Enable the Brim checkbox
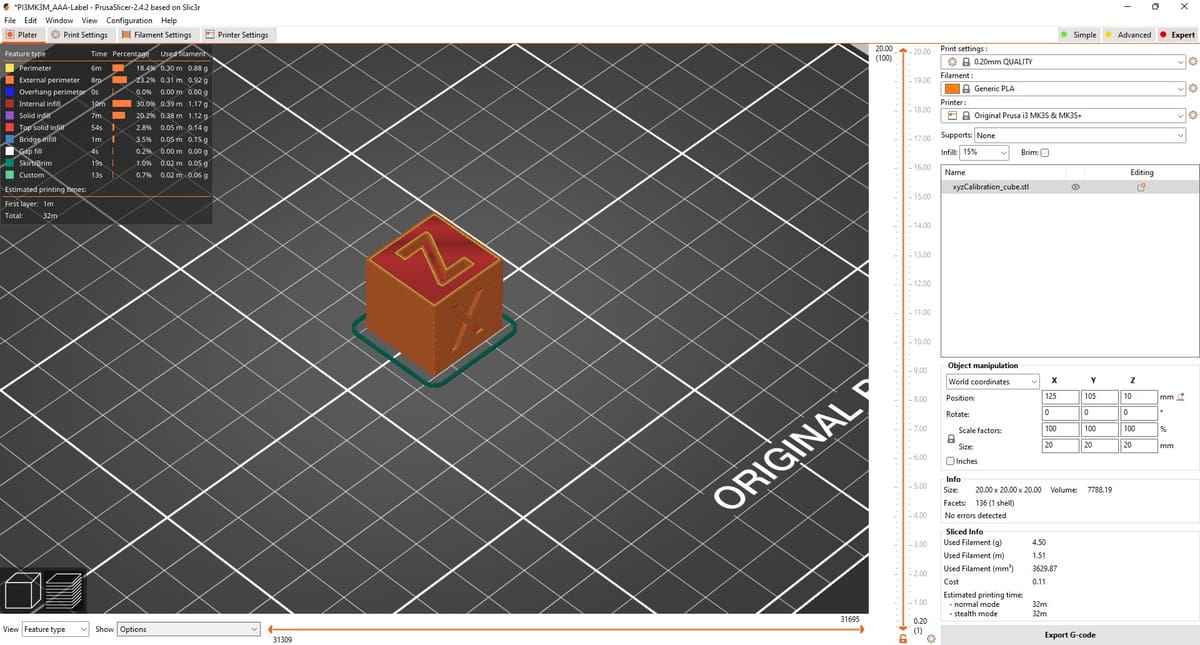The width and height of the screenshot is (1200, 645). pyautogui.click(x=1045, y=153)
